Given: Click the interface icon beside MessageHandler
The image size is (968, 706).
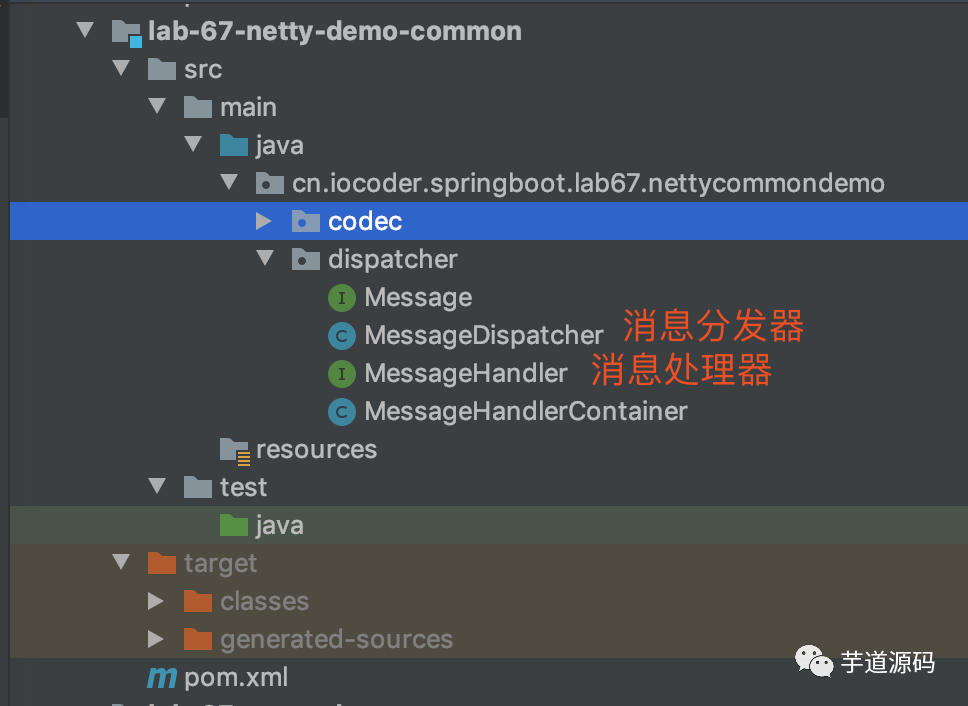Looking at the screenshot, I should 342,374.
